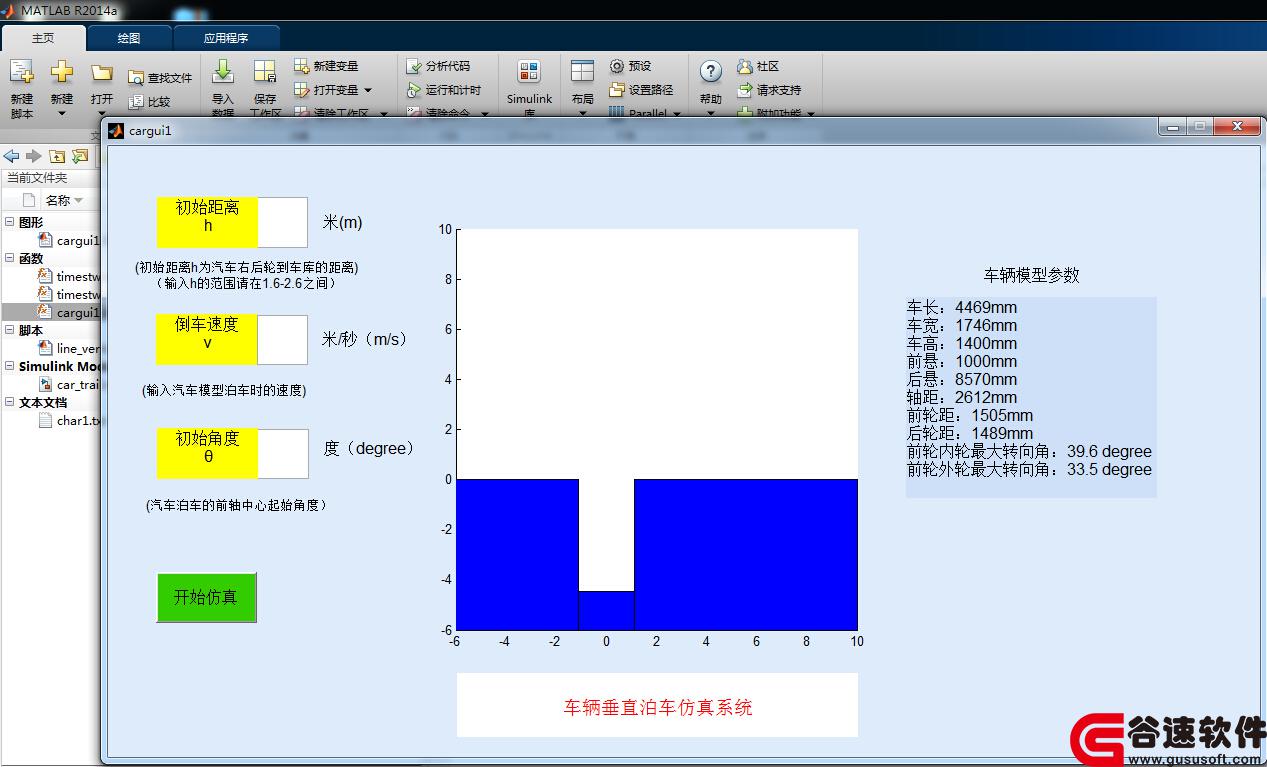Click the reversing speed v input field

283,340
